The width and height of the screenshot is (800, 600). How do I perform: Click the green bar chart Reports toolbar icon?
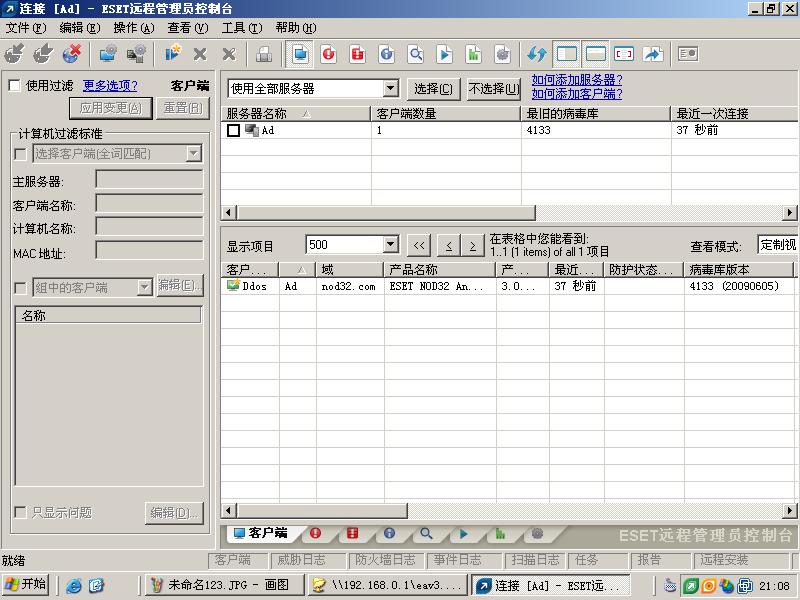point(473,54)
